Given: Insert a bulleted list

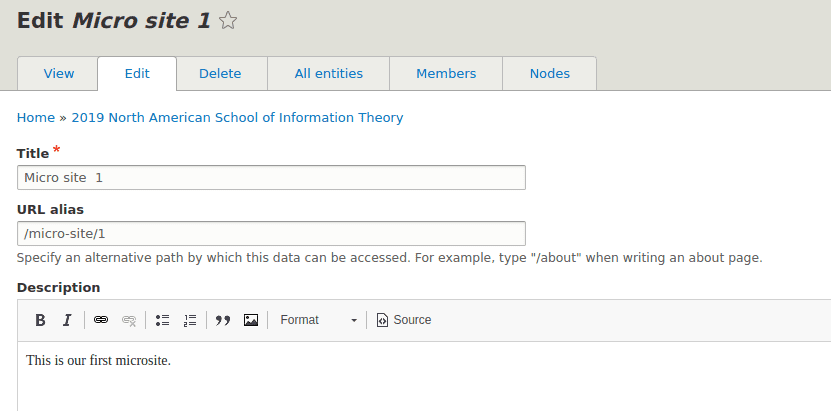Looking at the screenshot, I should [x=162, y=320].
